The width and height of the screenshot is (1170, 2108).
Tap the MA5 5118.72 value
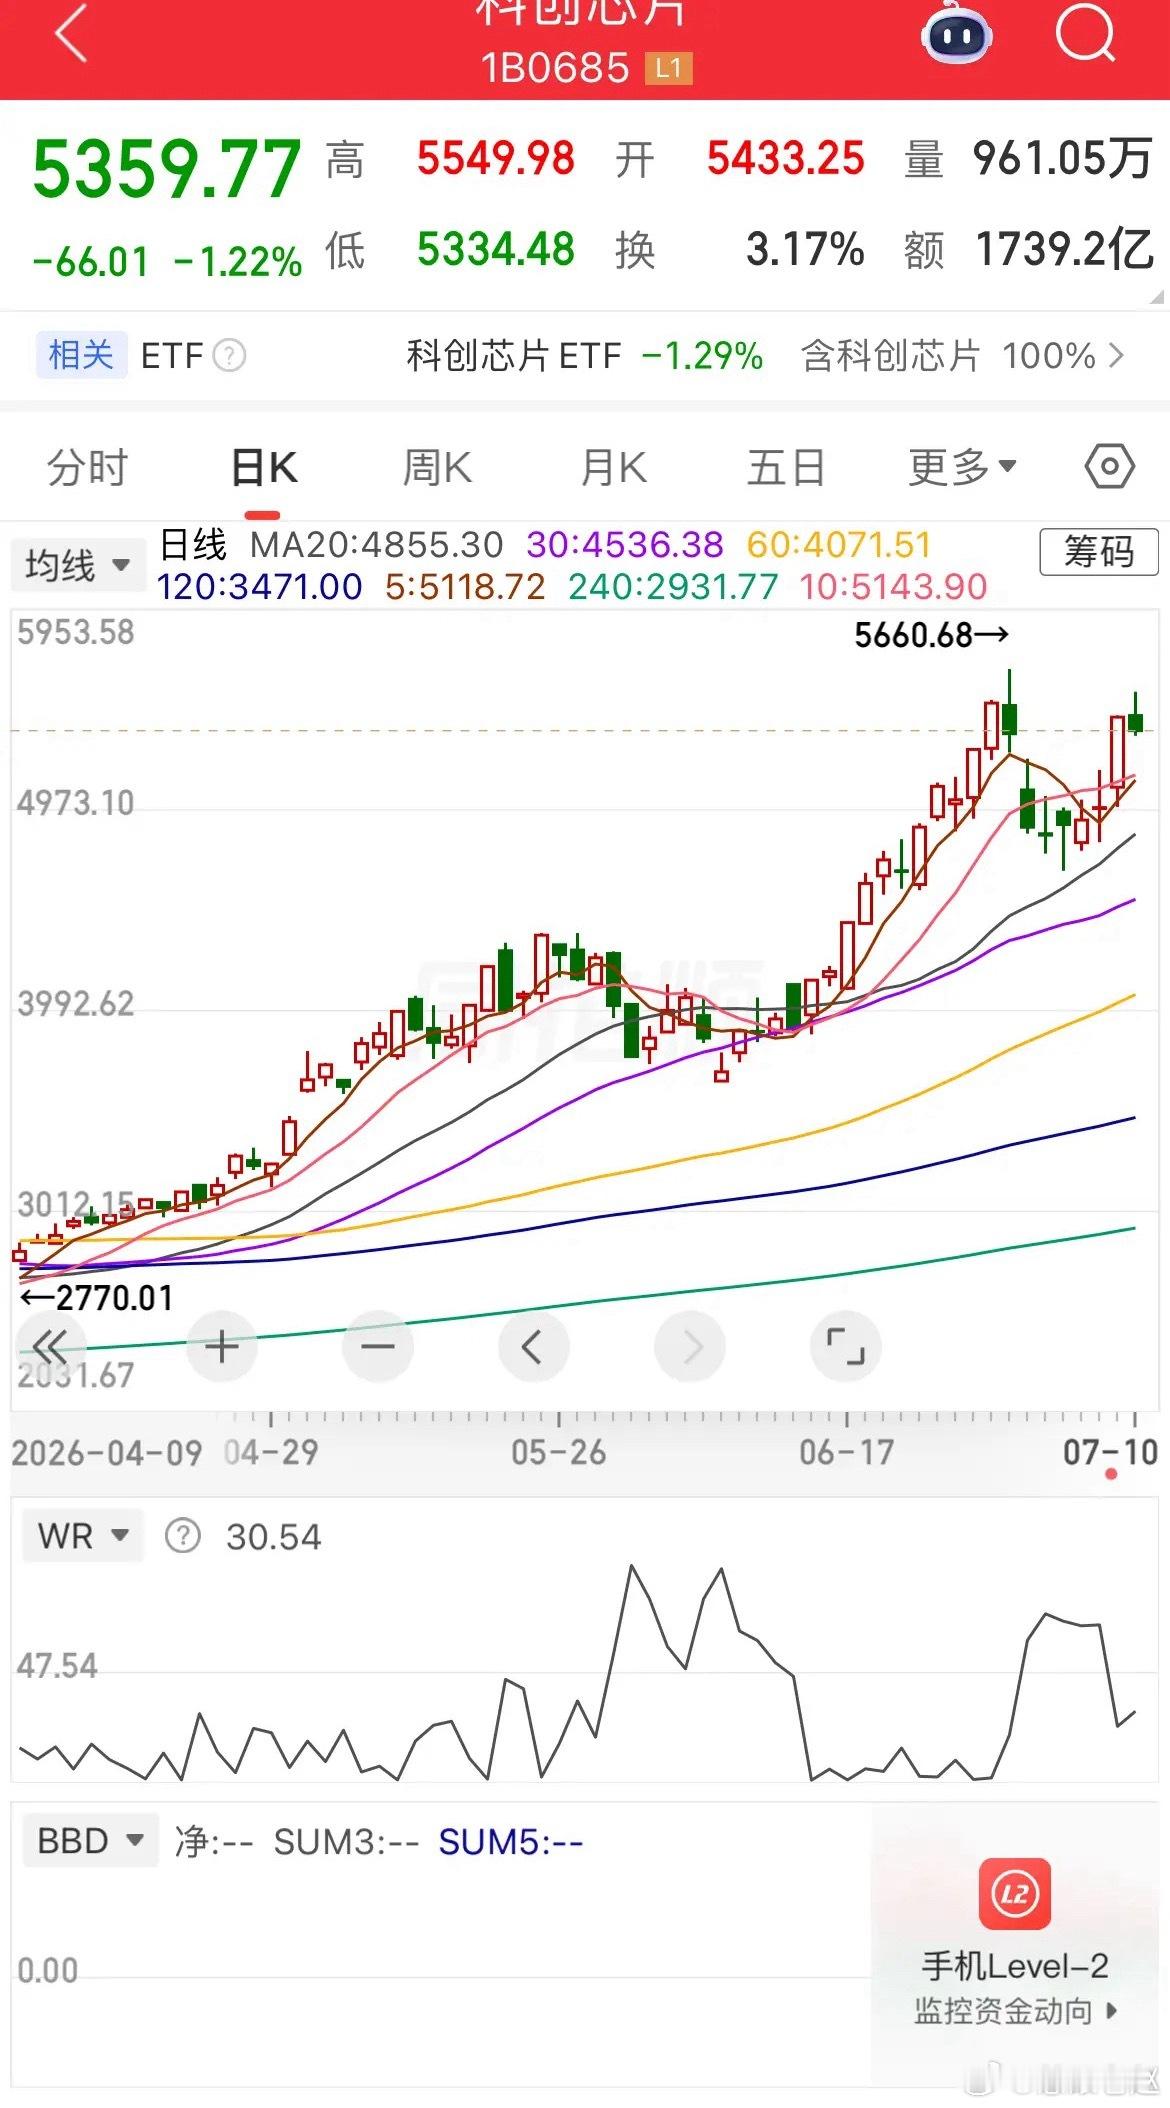466,587
